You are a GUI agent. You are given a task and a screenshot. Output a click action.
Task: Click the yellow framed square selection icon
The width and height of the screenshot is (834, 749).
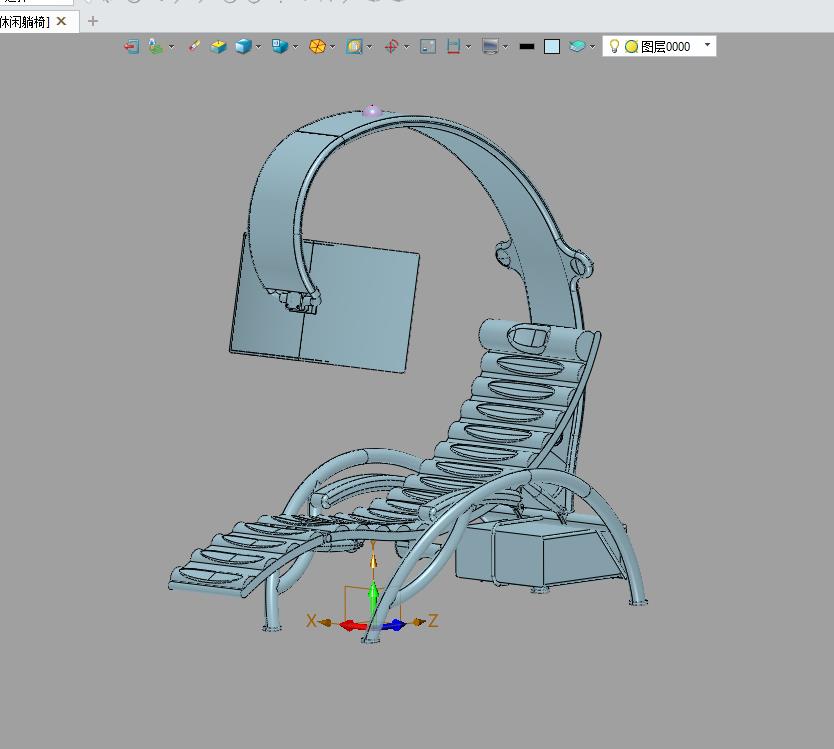coord(354,47)
